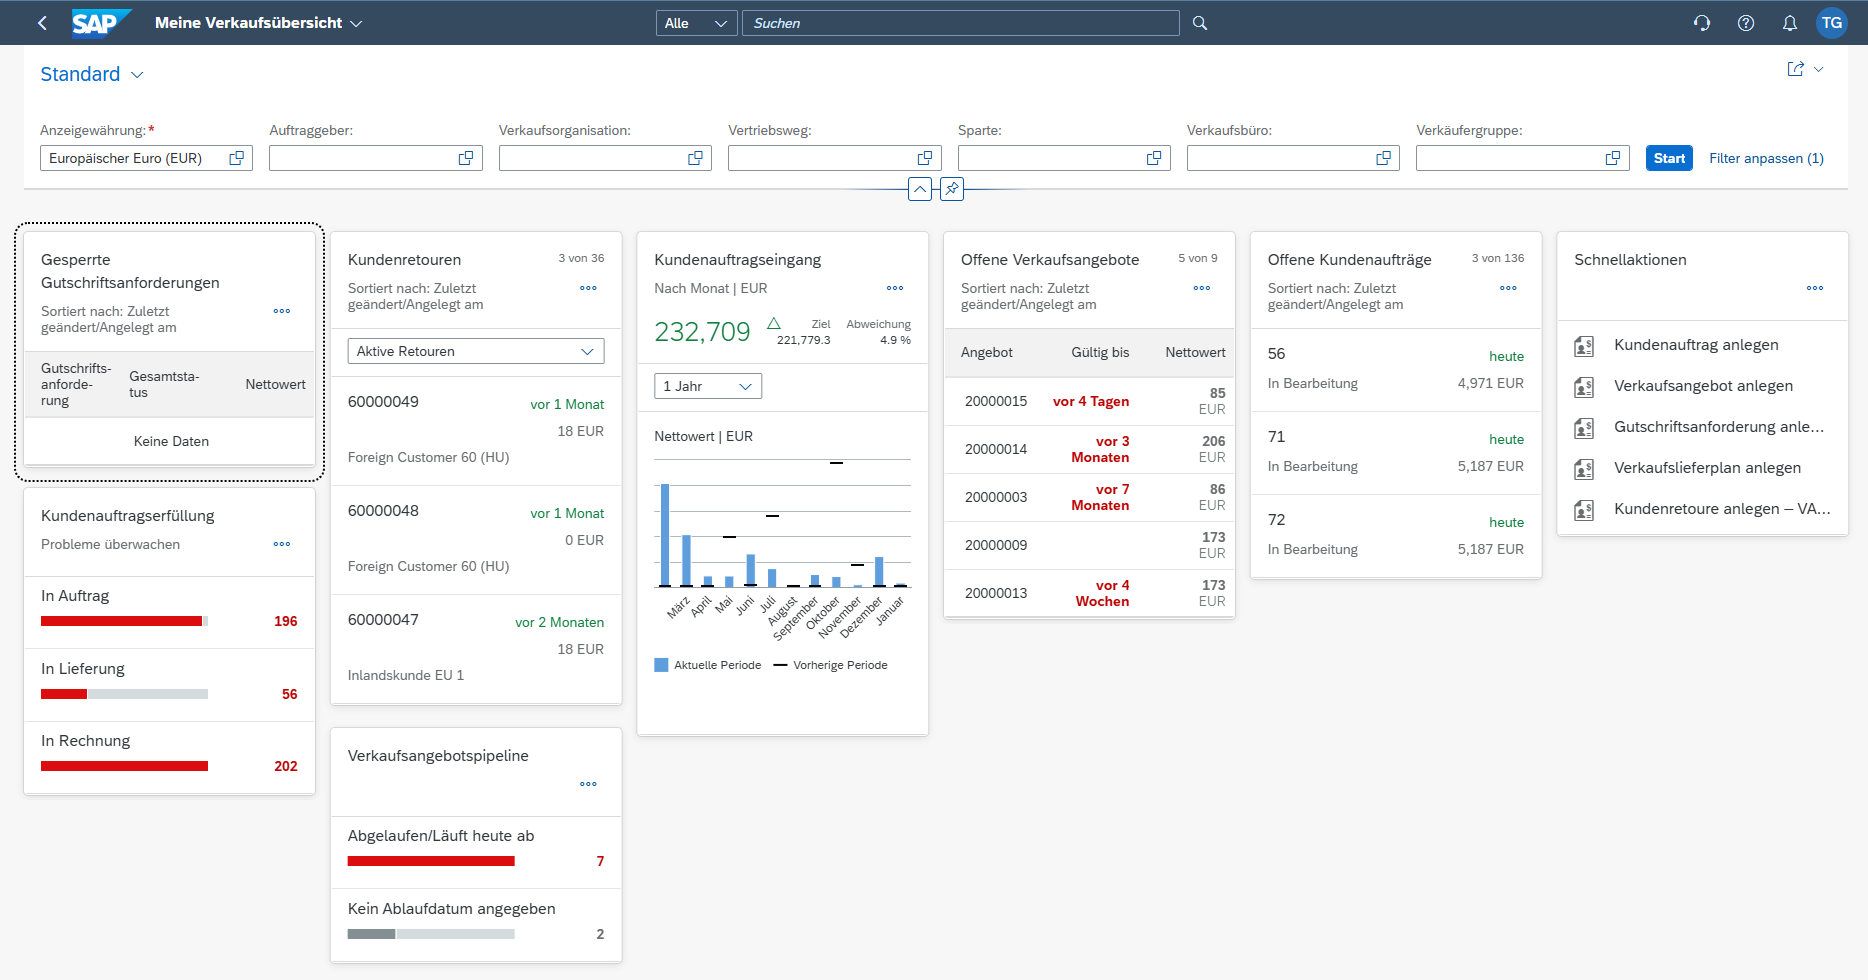This screenshot has width=1868, height=980.
Task: Click the Start button
Action: click(1668, 157)
